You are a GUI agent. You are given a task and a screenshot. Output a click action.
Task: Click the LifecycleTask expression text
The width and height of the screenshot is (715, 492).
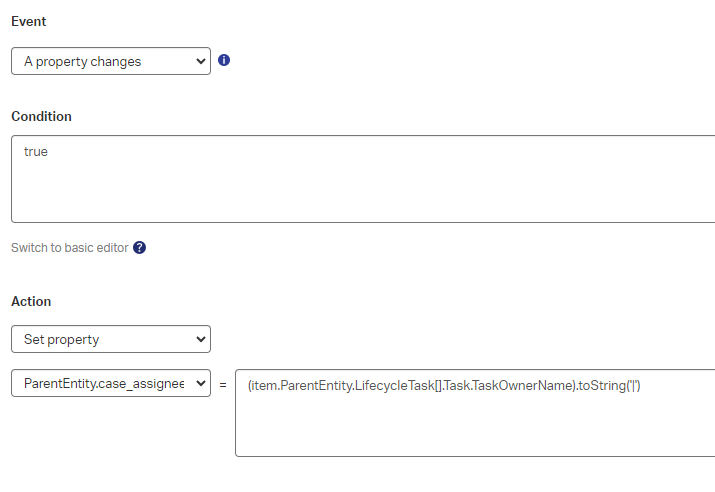(395, 386)
